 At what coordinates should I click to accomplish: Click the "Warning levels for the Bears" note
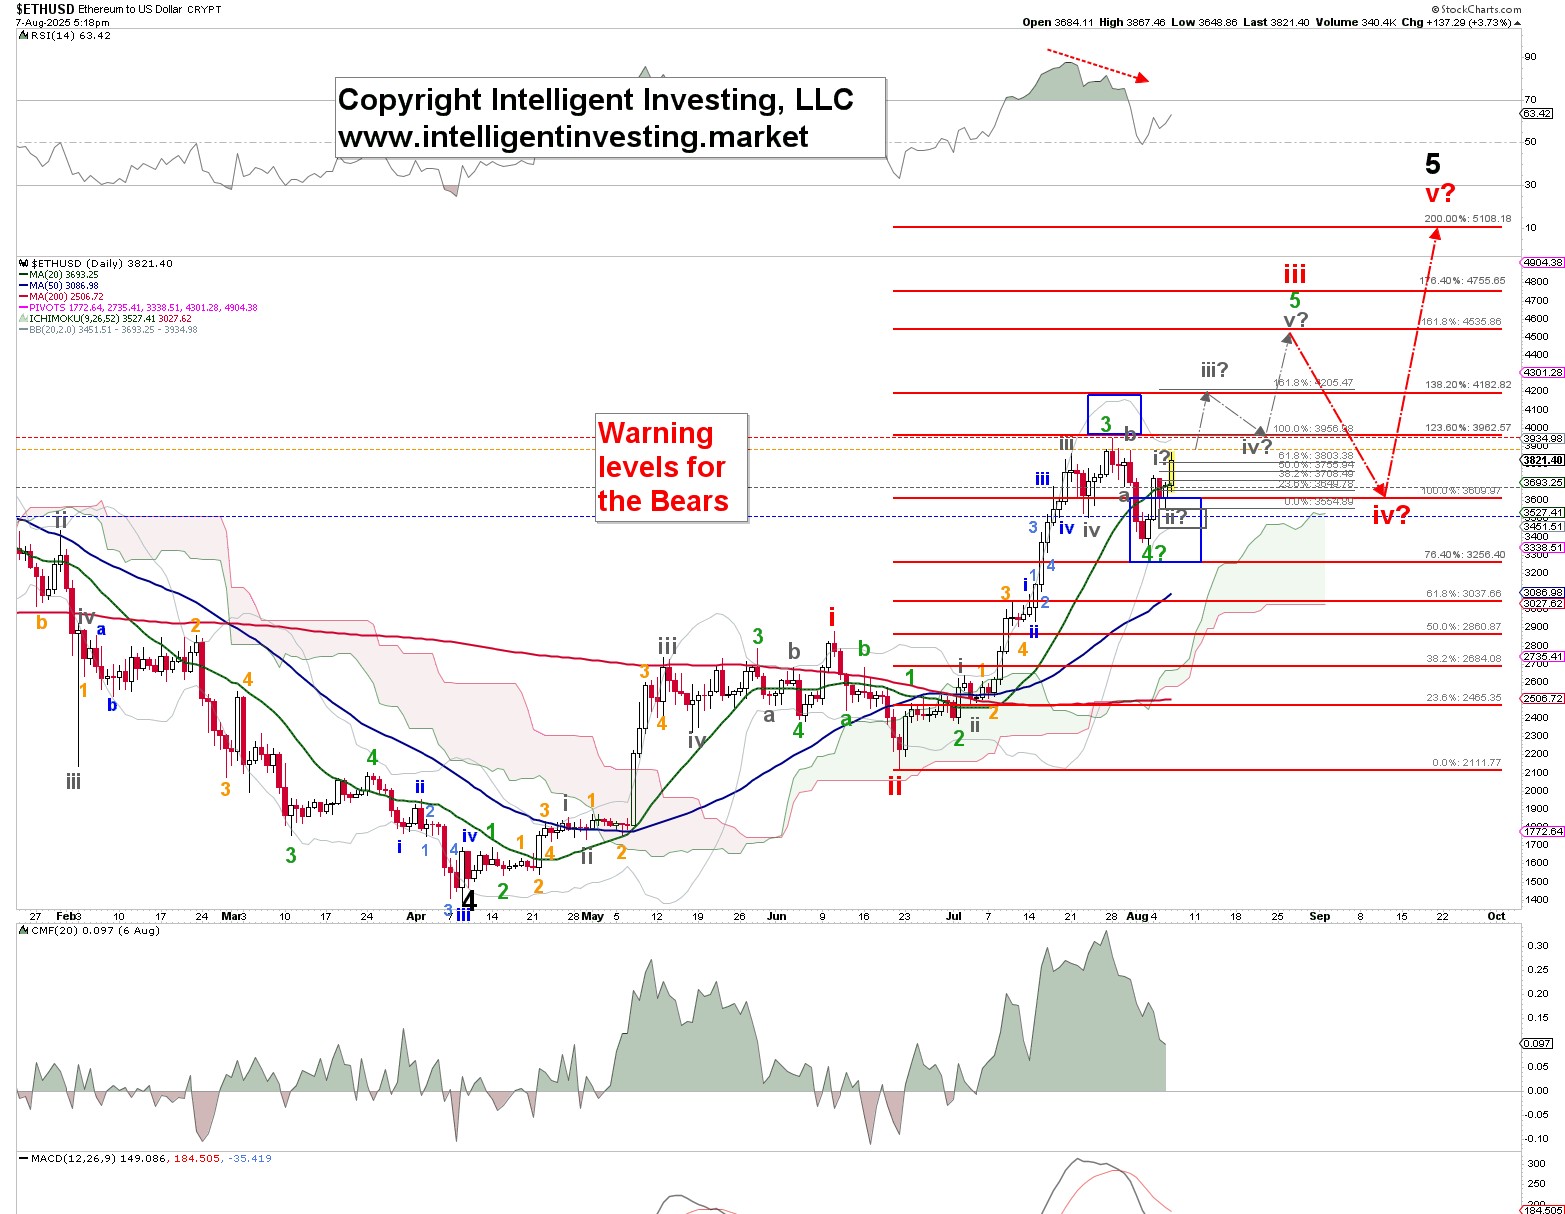coord(671,467)
